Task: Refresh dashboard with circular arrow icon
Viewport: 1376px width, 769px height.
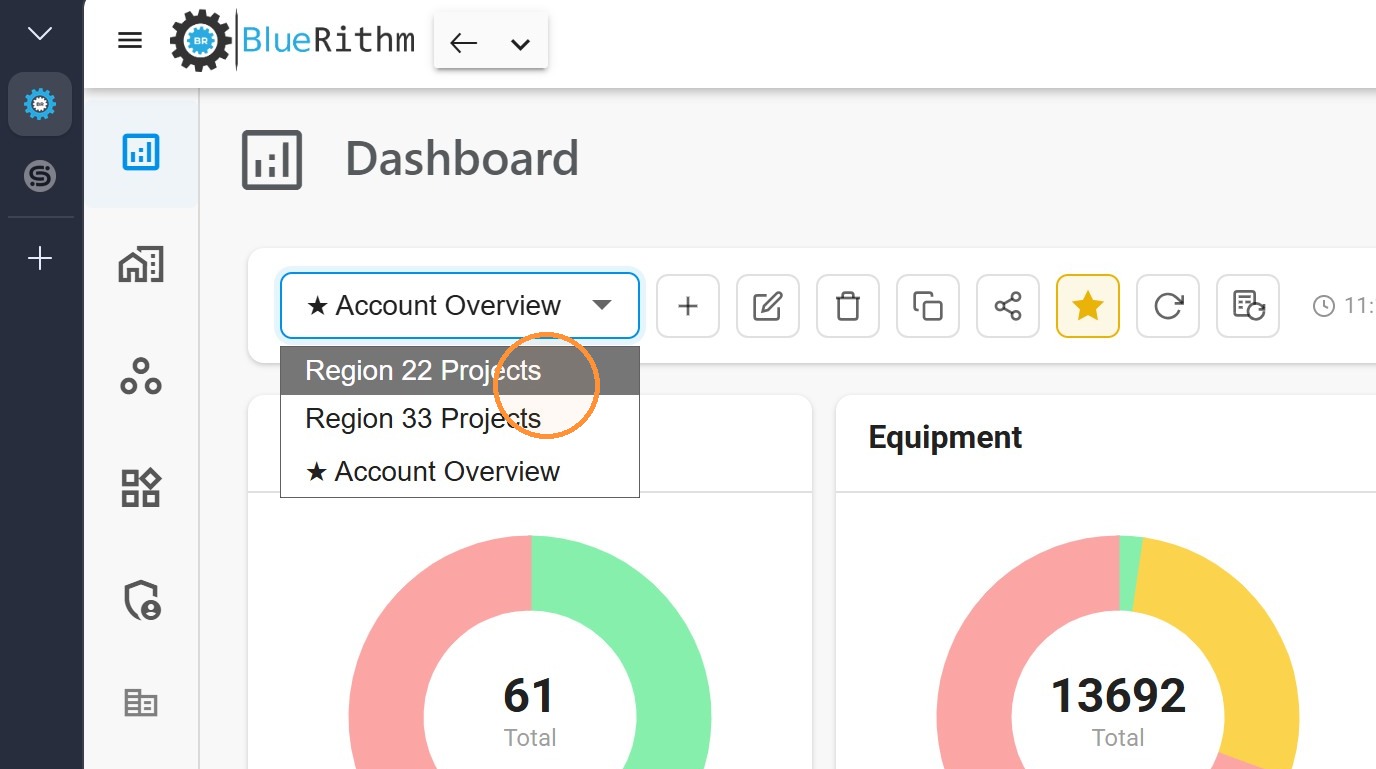Action: (1168, 306)
